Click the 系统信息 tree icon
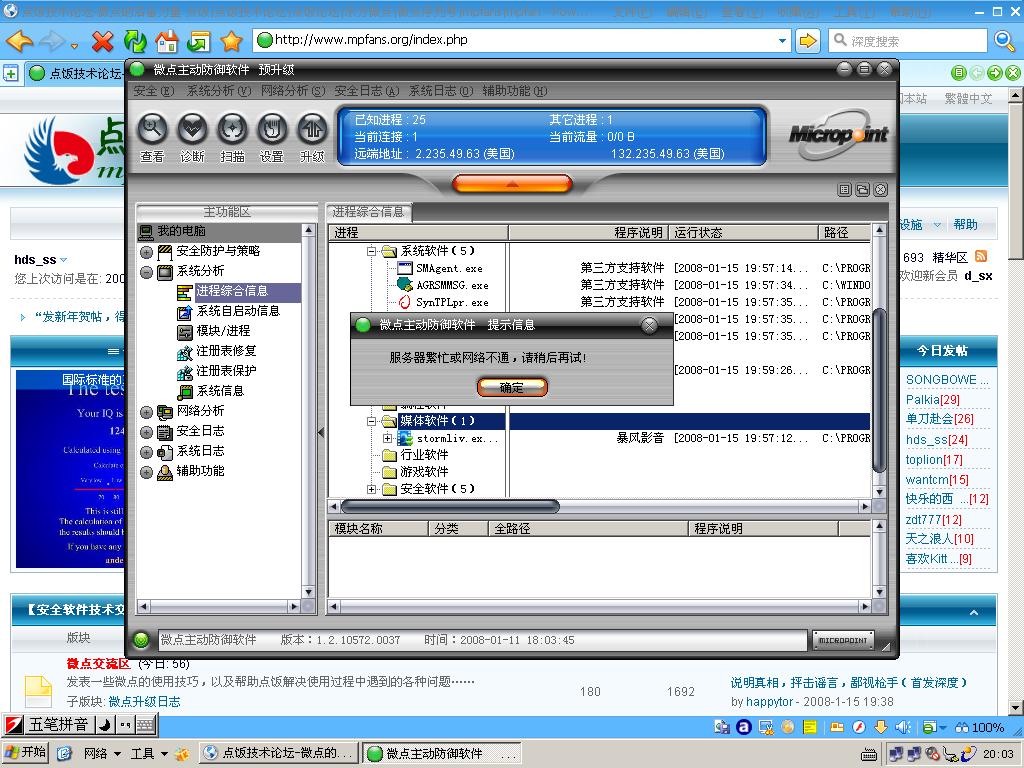1024x768 pixels. pos(185,392)
